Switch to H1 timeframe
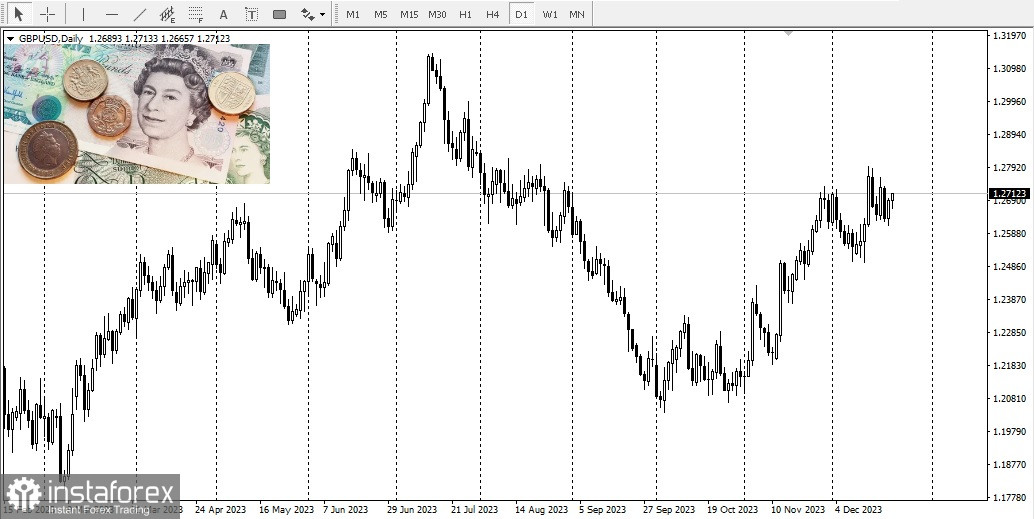Screen dimensions: 1034x519 click(466, 14)
